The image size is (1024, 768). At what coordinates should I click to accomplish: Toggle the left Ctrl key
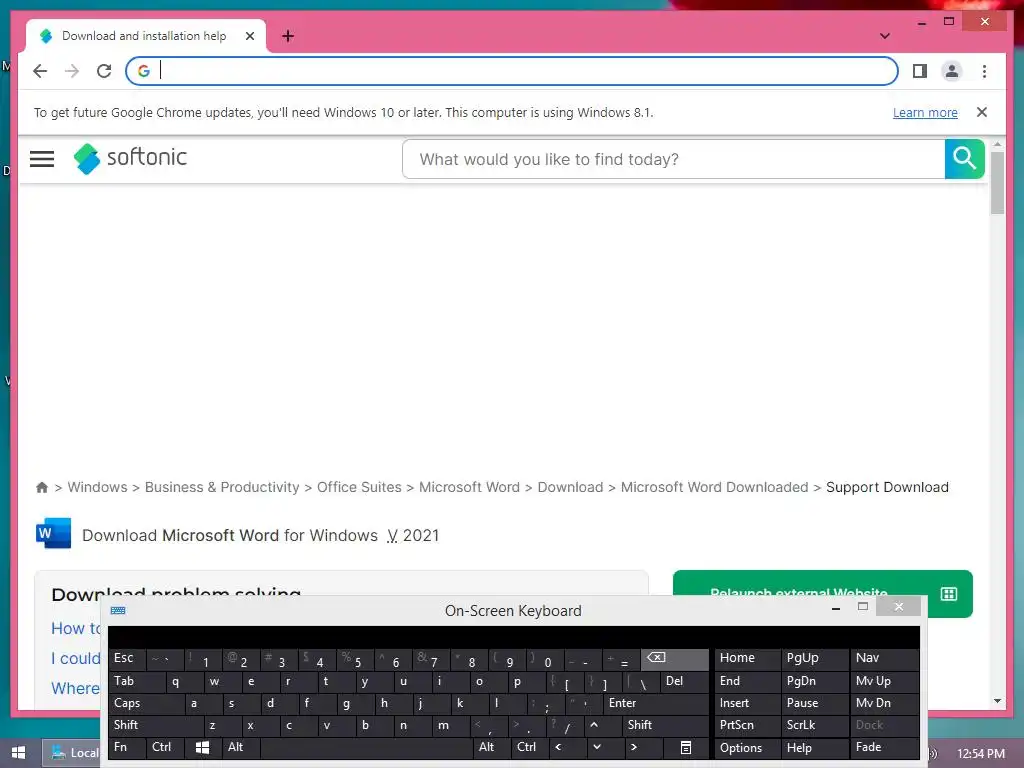click(x=166, y=747)
